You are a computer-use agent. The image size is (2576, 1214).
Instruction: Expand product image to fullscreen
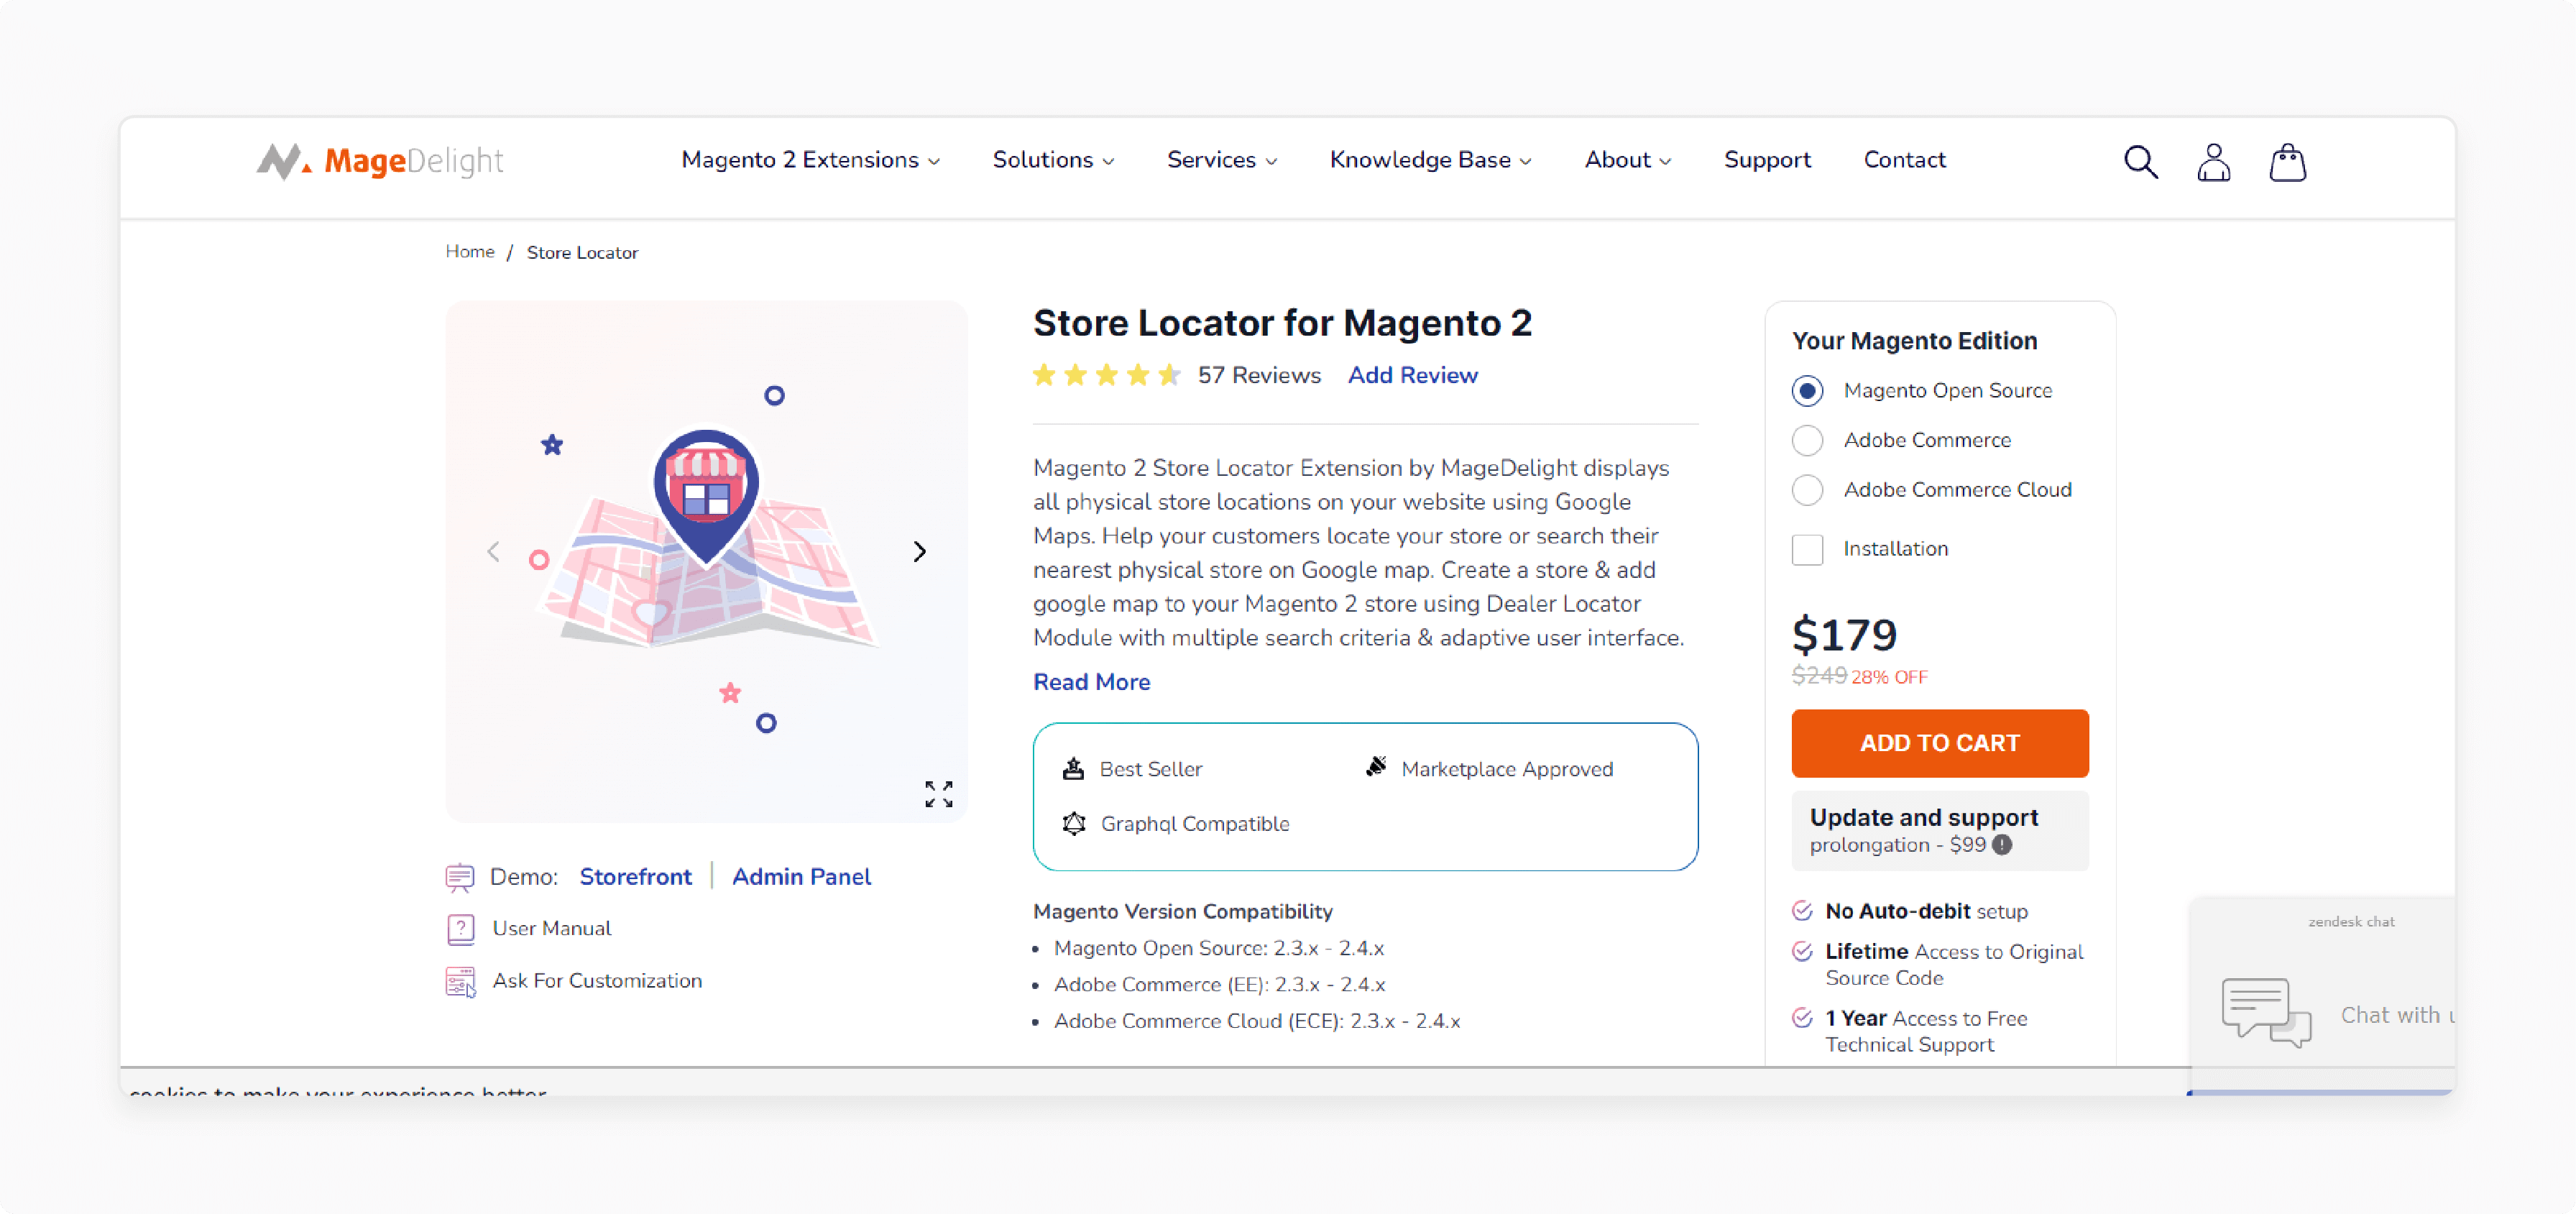[x=938, y=794]
